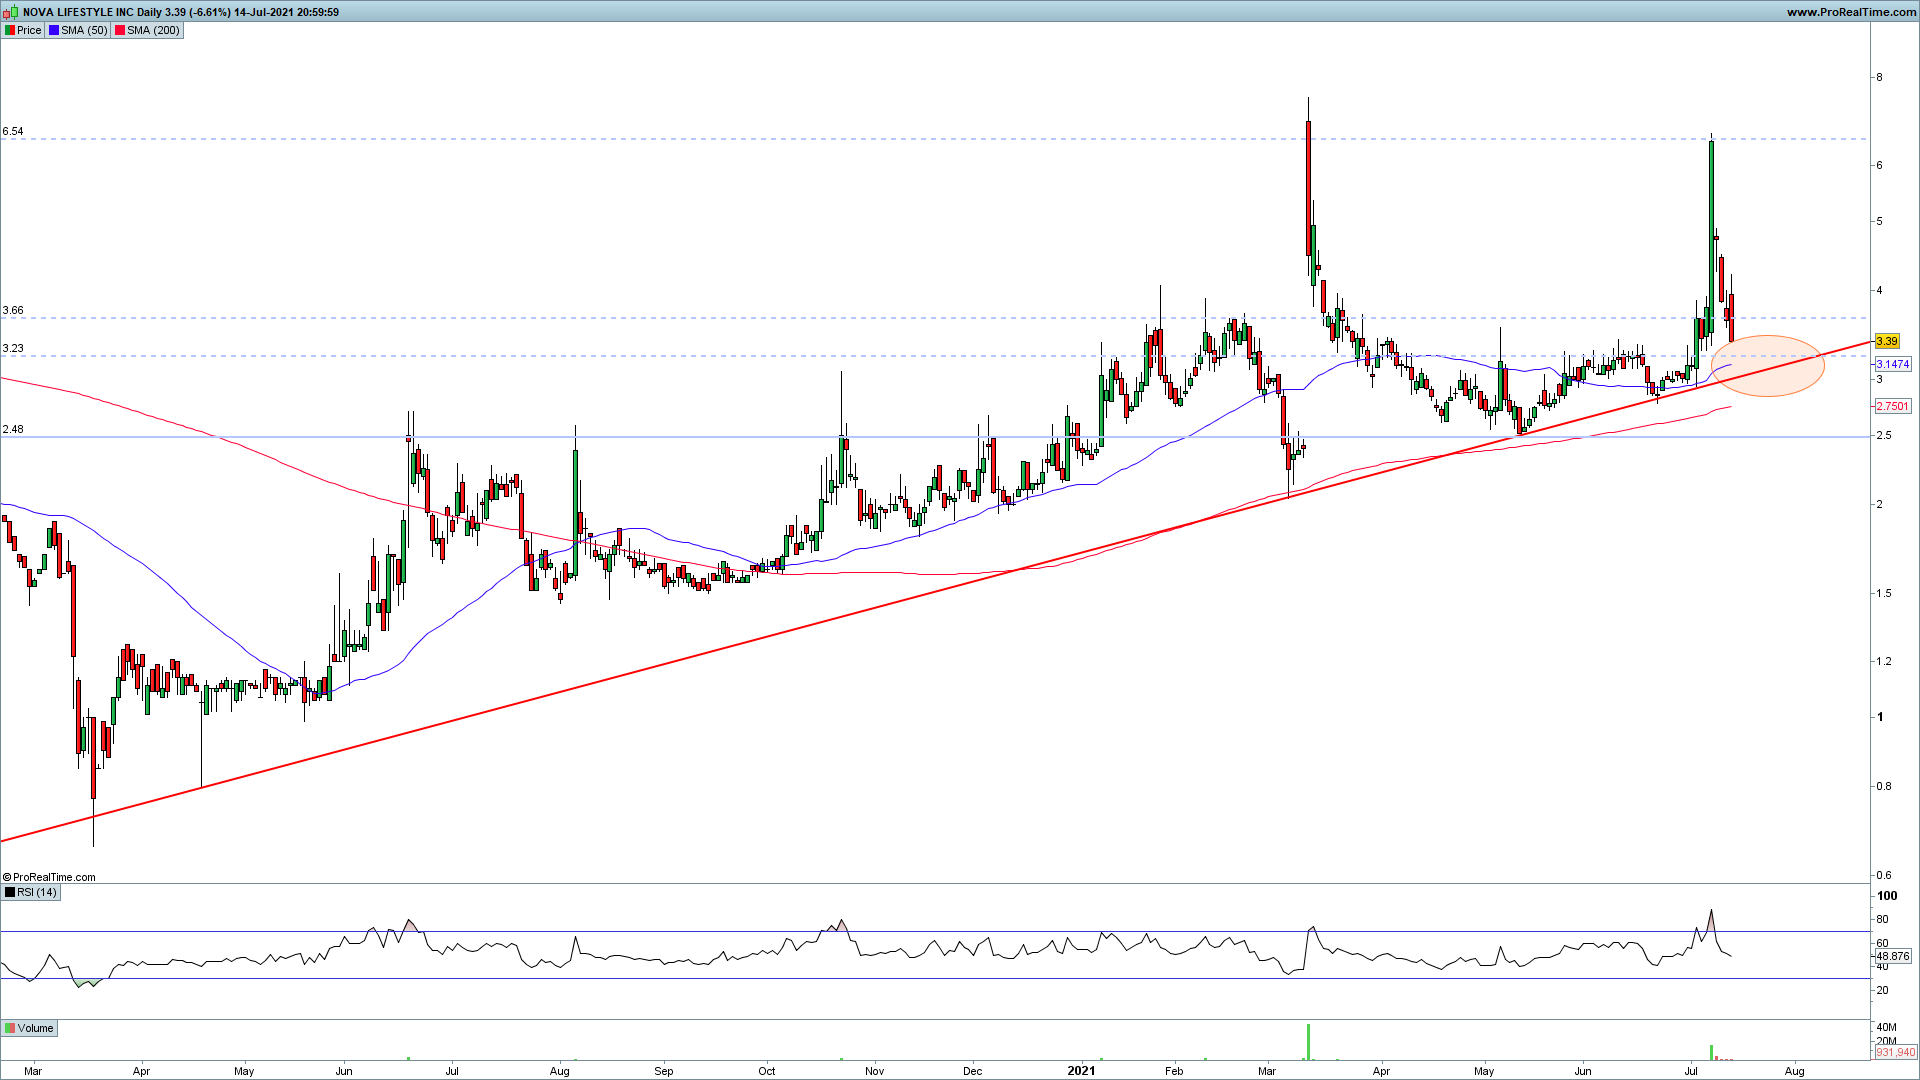Open the SMA (50) indicator label
Screen dimensions: 1920x1080
pos(84,30)
